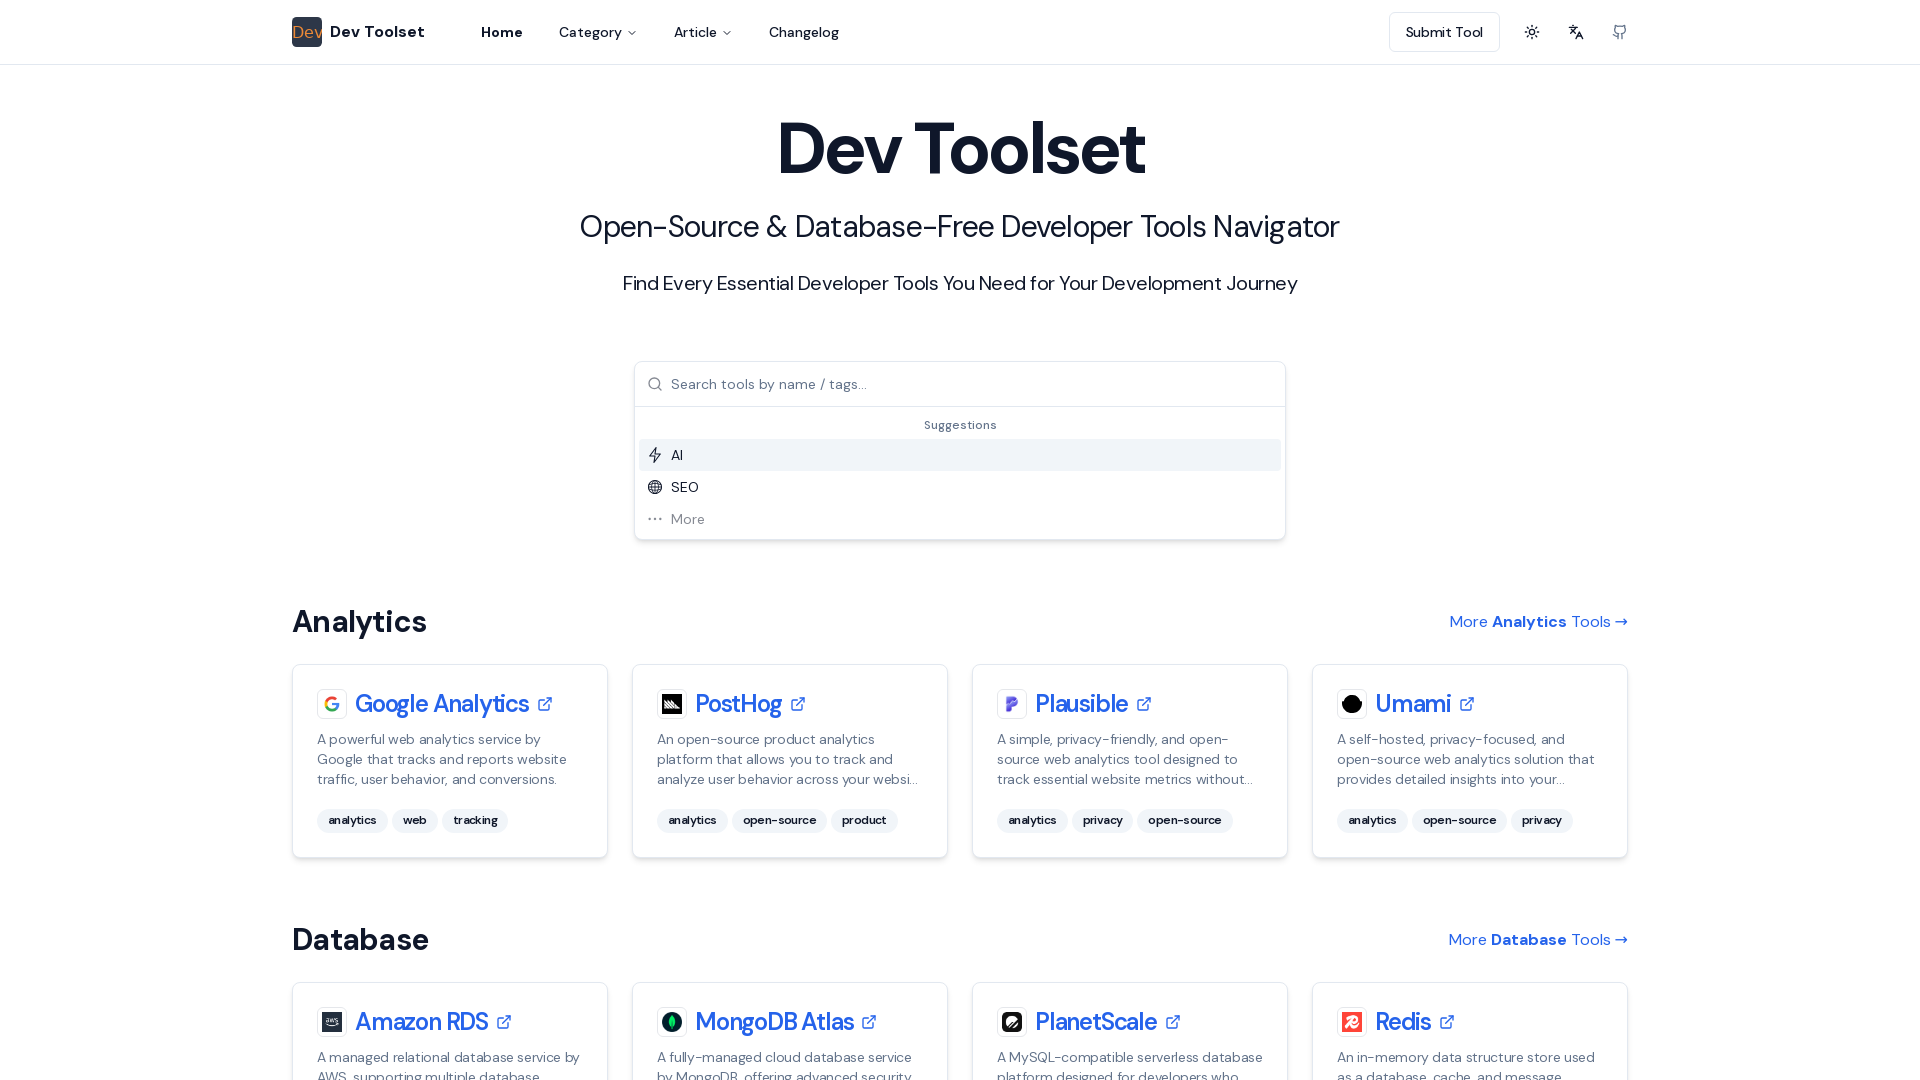Screen dimensions: 1920x1080
Task: Toggle the light/dark theme sun icon
Action: point(1532,32)
